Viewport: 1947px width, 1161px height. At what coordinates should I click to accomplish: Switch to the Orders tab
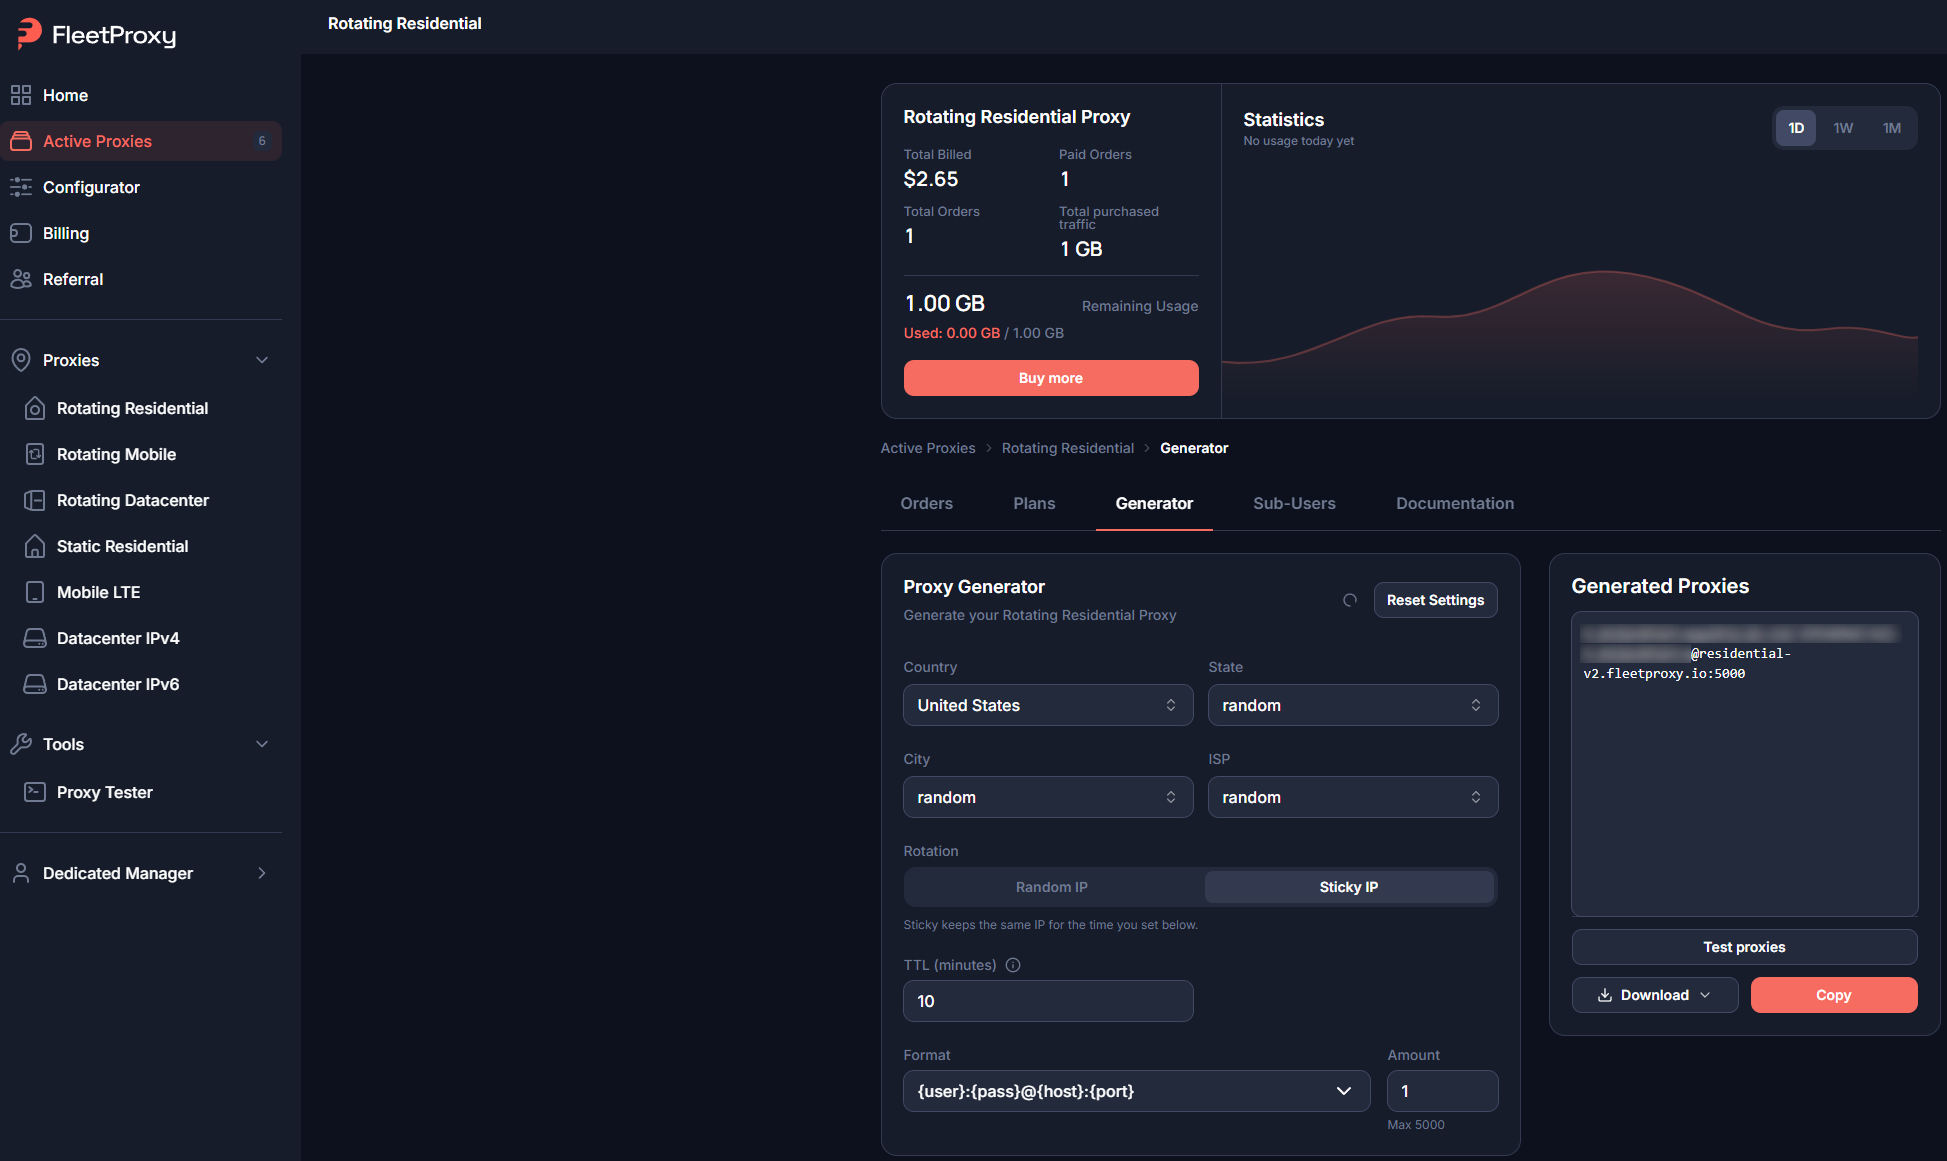click(926, 503)
